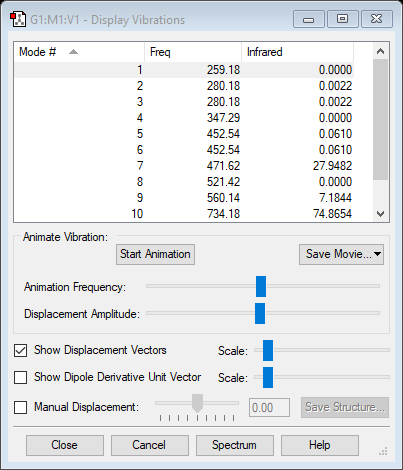Click the GaussView molecule icon in title bar

click(18, 19)
